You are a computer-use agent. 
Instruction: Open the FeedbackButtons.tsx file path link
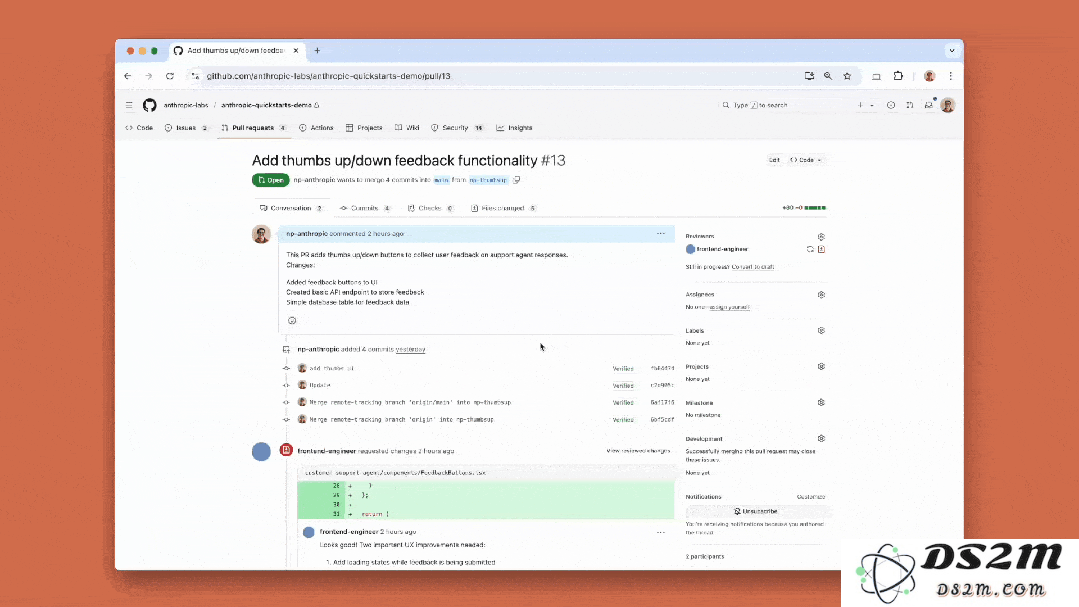[396, 473]
